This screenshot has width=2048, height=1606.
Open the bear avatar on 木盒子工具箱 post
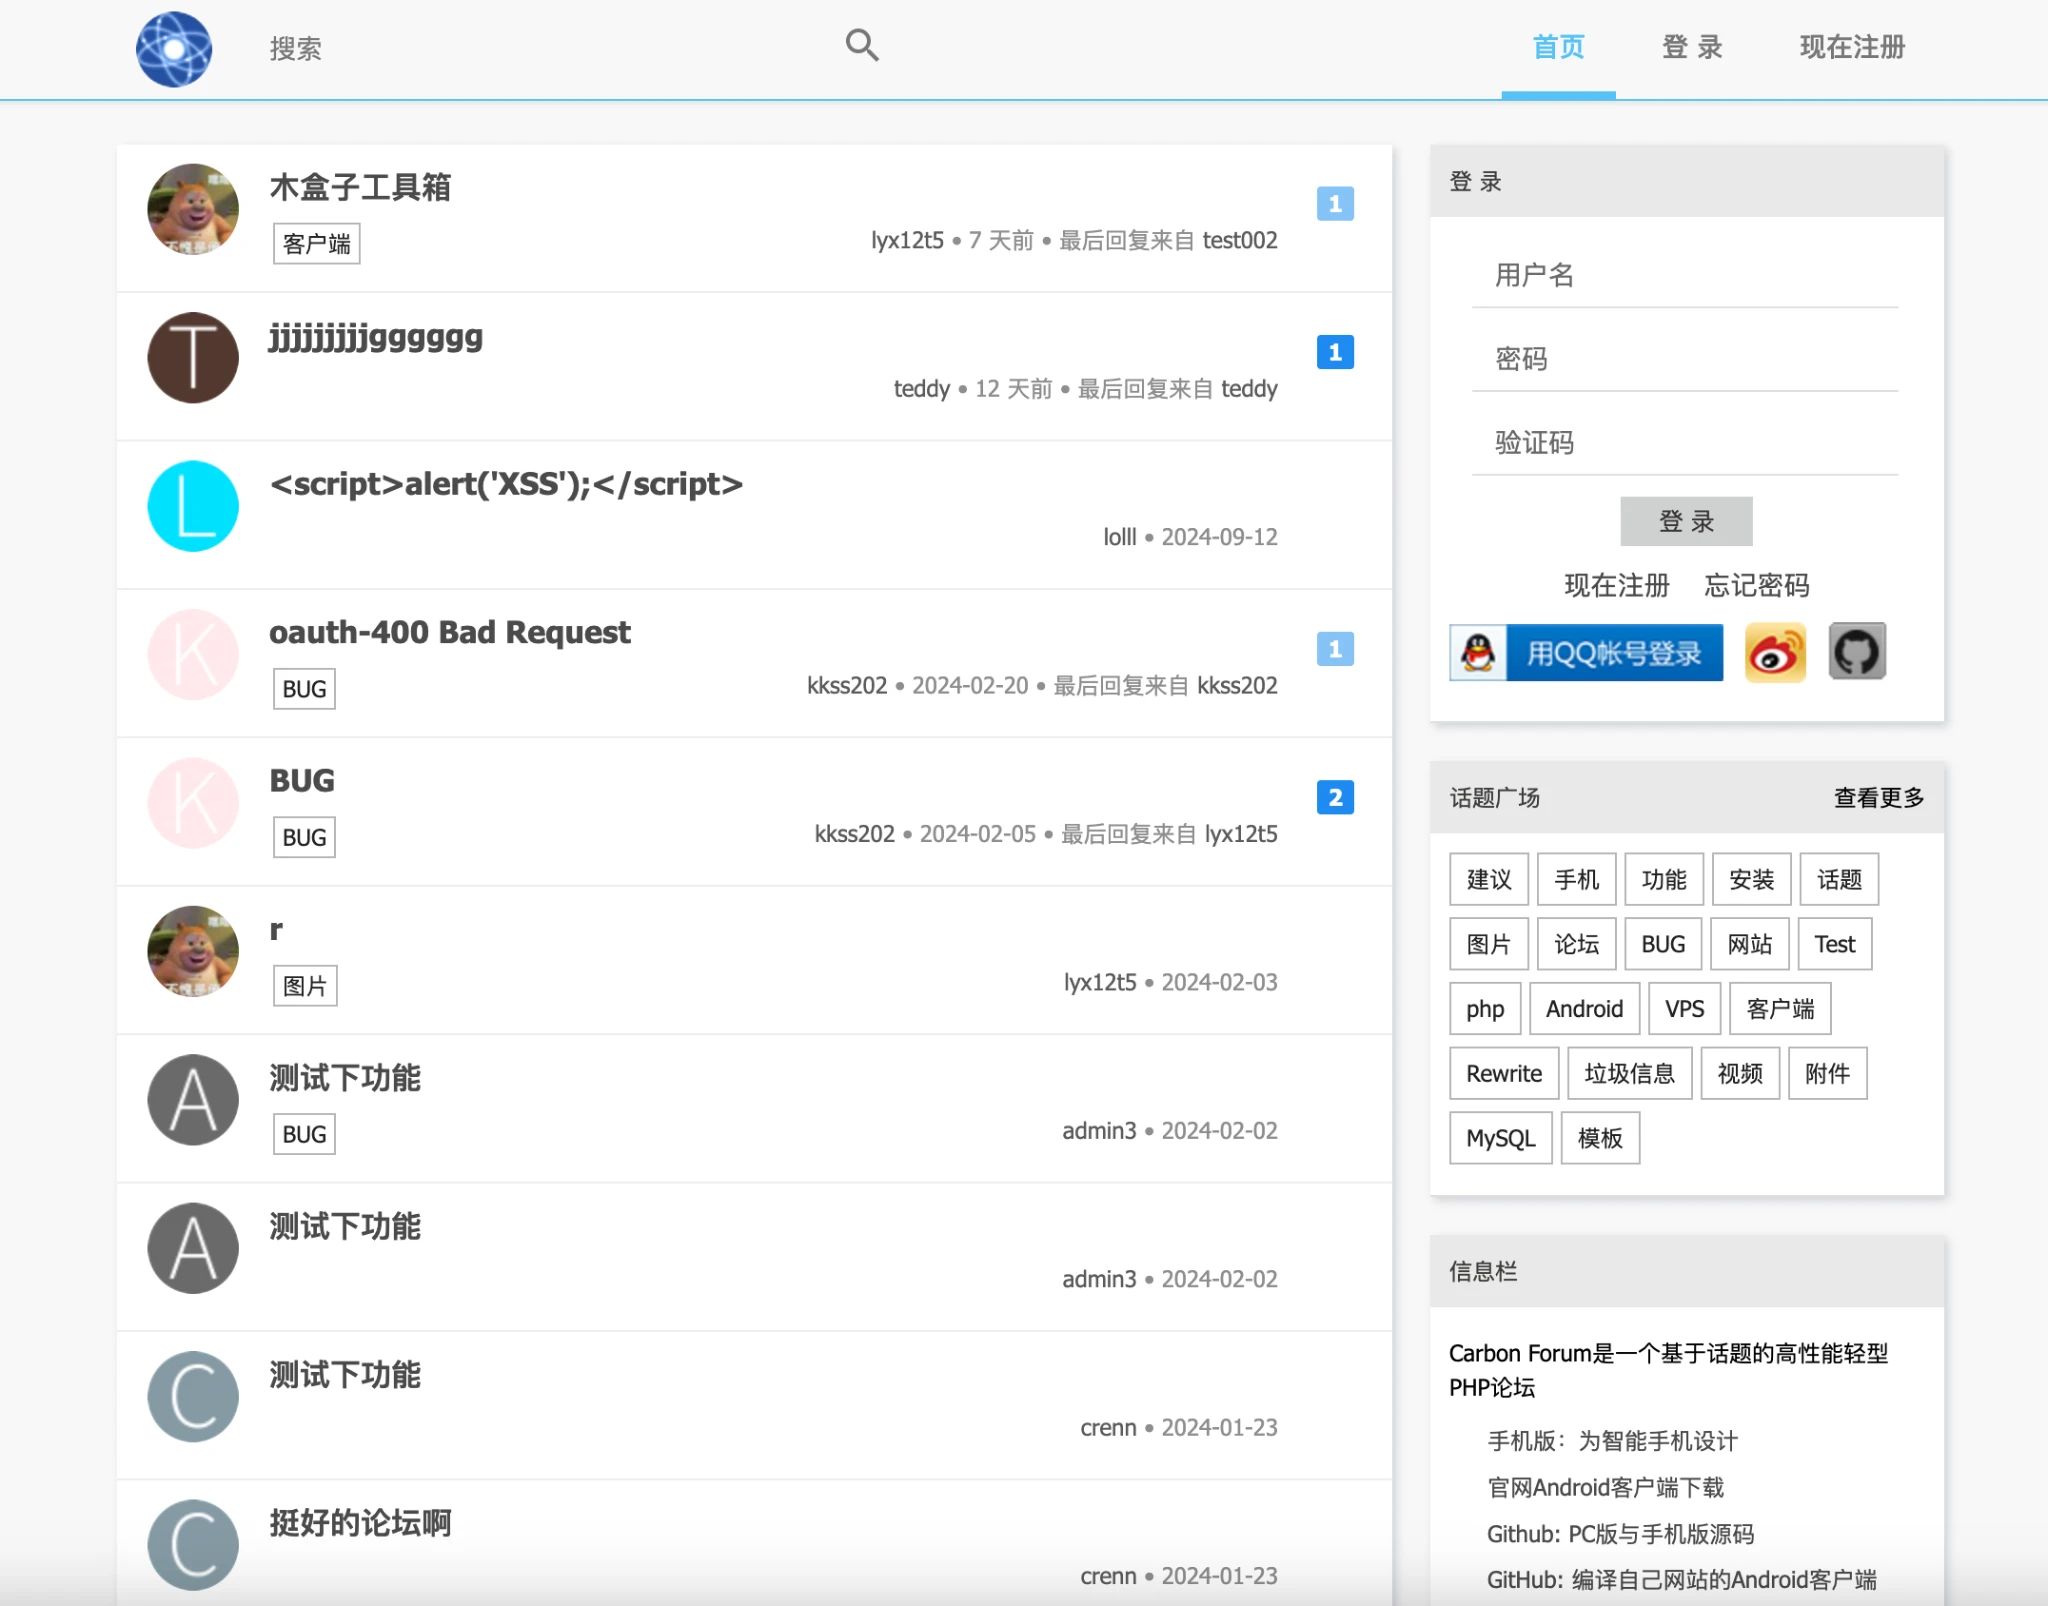pos(193,210)
